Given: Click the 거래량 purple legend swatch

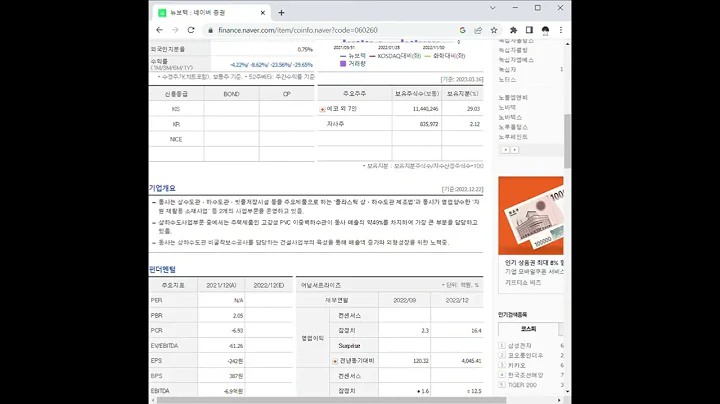Looking at the screenshot, I should tap(343, 64).
